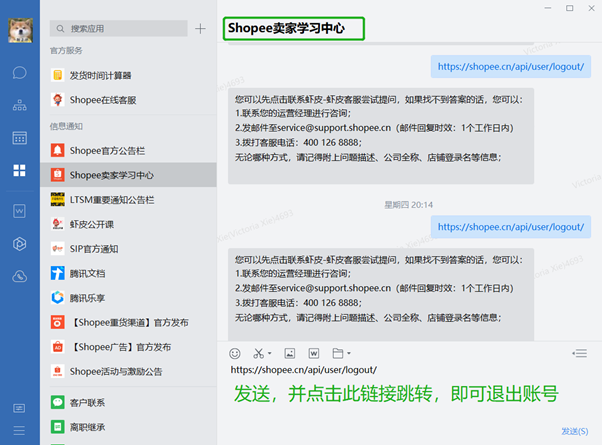Image resolution: width=602 pixels, height=445 pixels.
Task: Click the emoji smiley icon
Action: click(235, 353)
